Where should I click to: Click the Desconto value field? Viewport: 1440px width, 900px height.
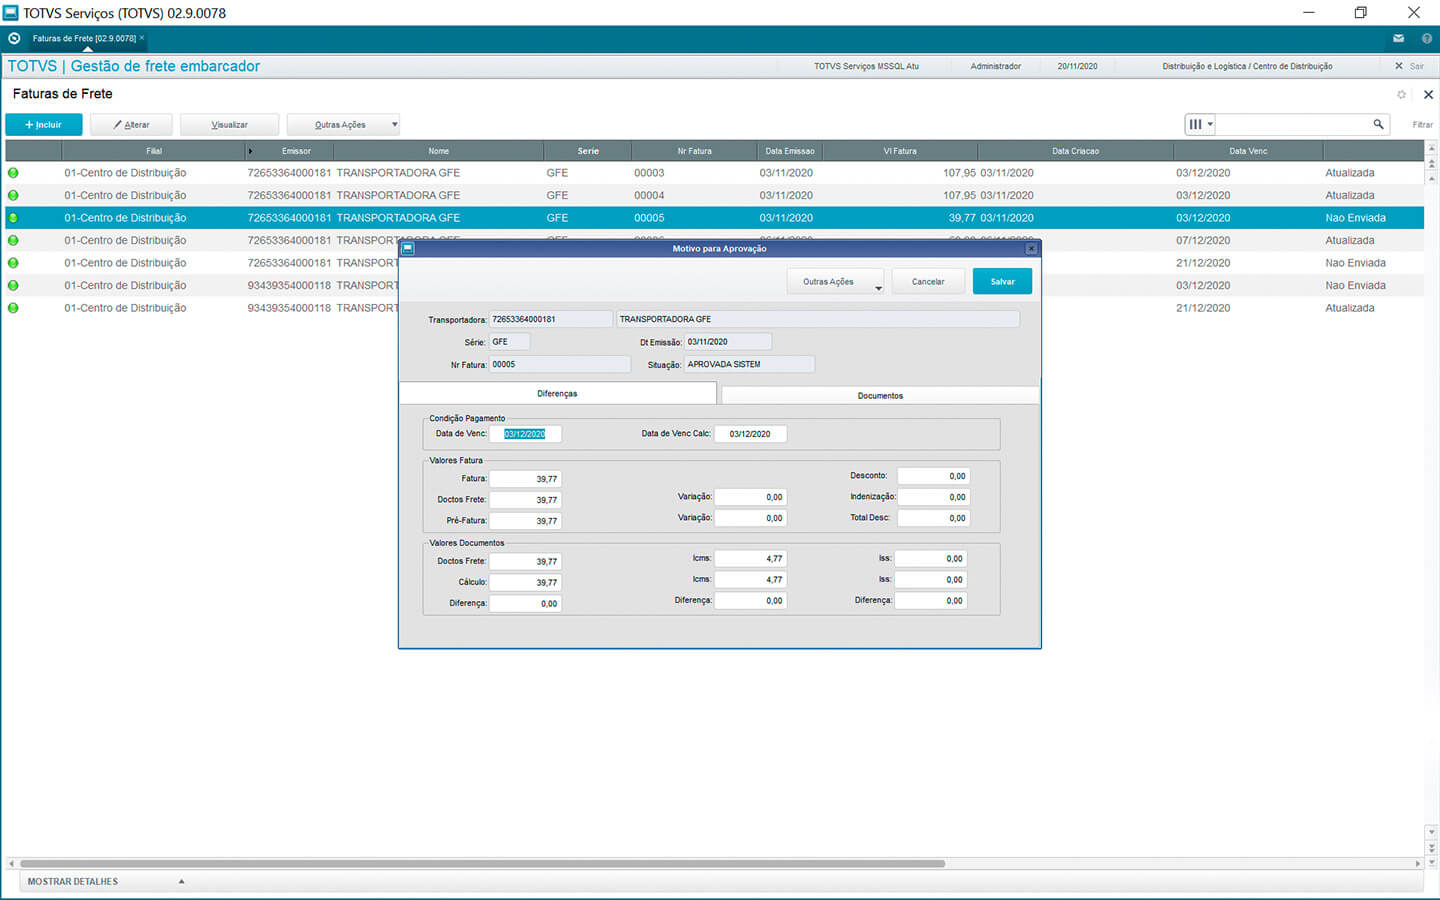tap(933, 476)
